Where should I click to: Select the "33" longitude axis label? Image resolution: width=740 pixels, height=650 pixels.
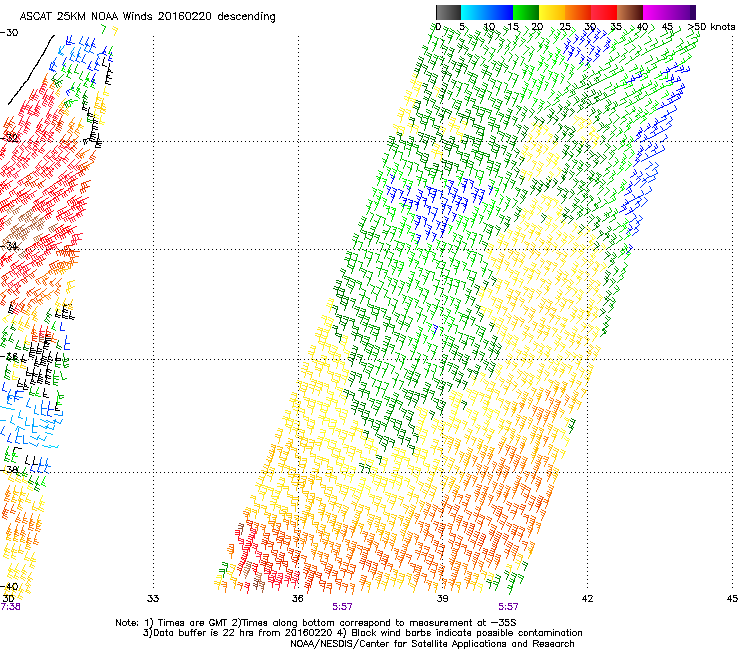[153, 599]
